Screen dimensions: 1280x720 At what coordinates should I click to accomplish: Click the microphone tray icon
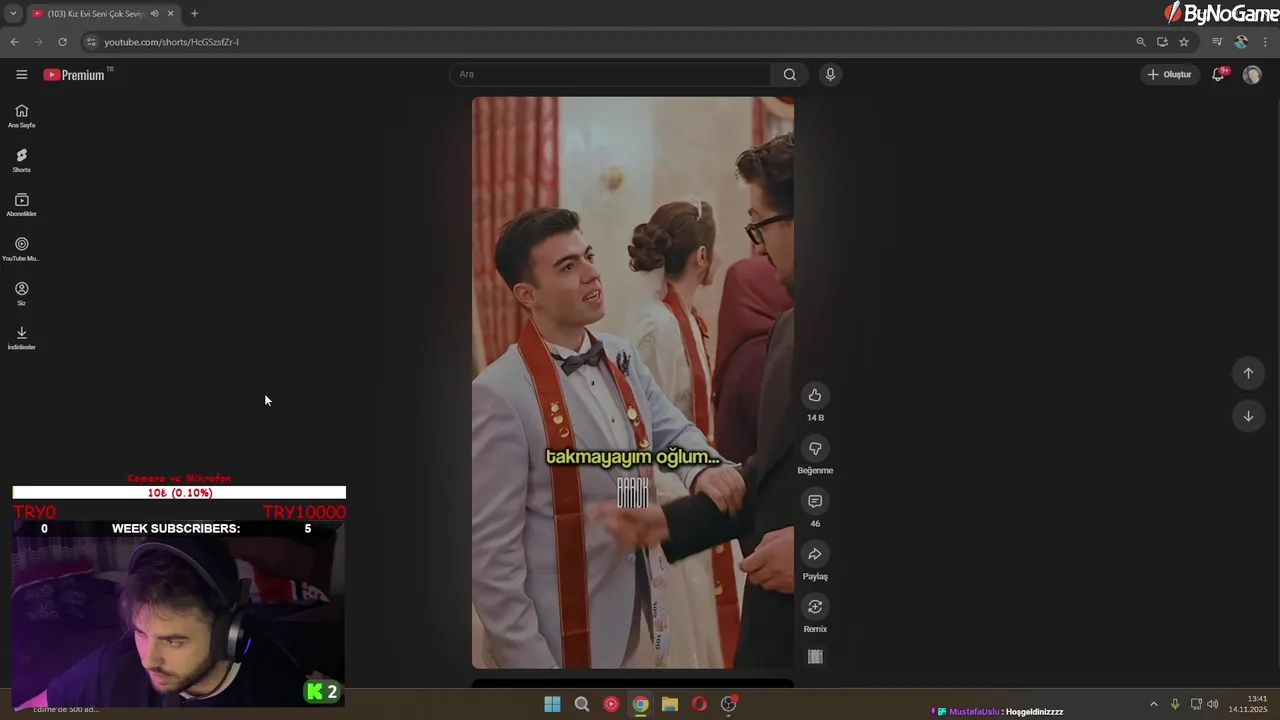pos(1175,704)
